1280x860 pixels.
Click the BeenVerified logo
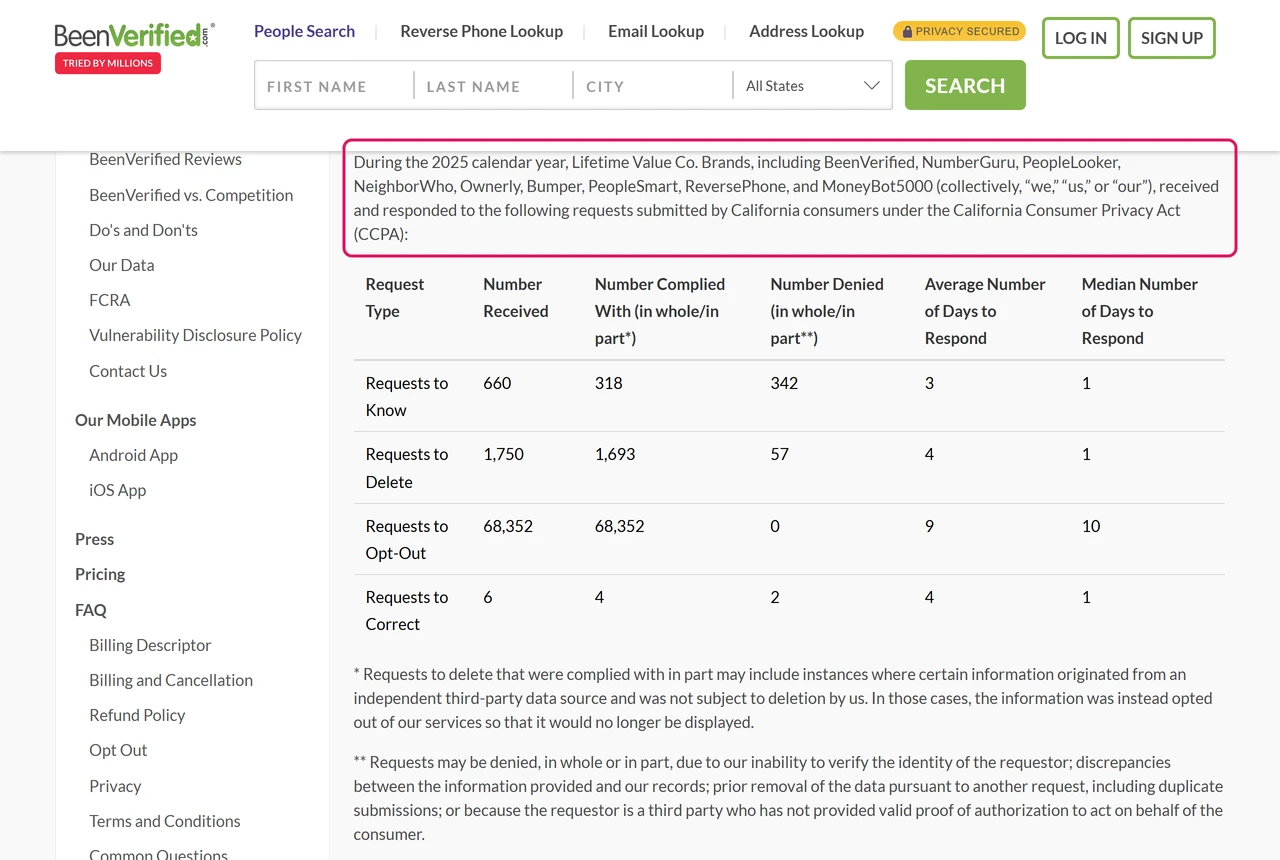[135, 36]
